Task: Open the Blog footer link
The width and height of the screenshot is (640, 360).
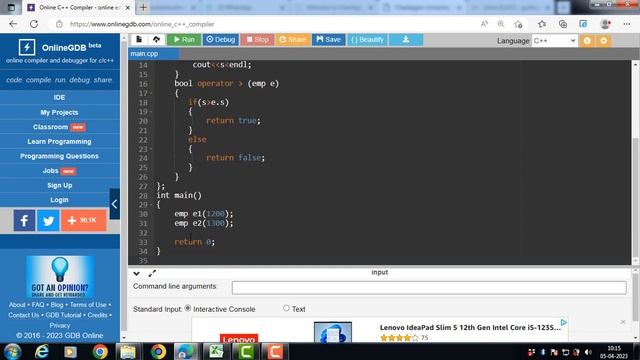Action: [57, 304]
